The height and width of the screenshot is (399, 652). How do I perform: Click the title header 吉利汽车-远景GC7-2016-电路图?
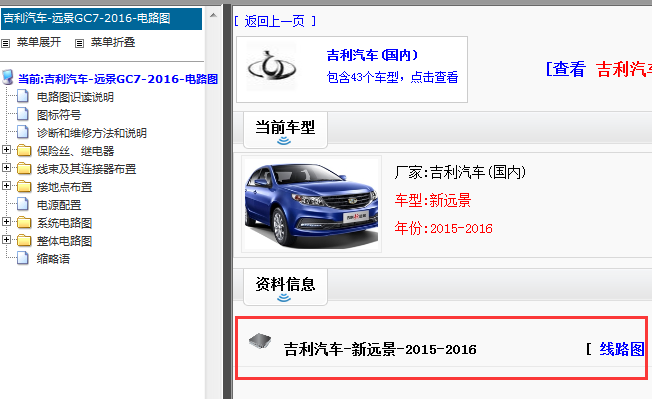coord(101,19)
